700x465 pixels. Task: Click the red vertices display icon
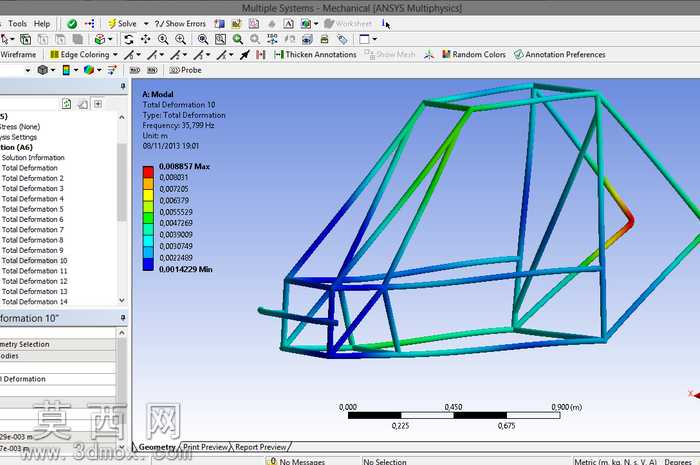(x=261, y=54)
